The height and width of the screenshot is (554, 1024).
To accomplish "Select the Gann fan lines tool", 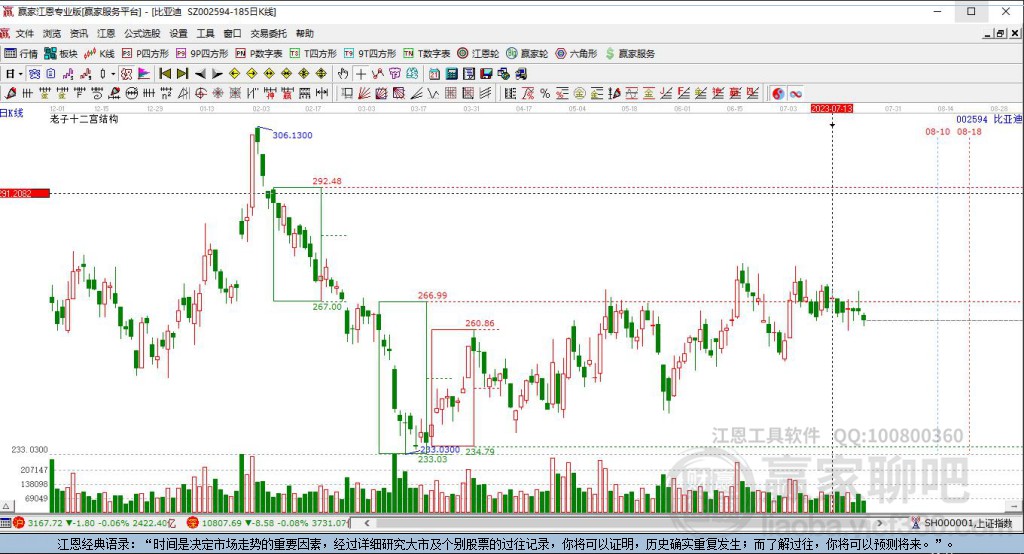I will coord(364,93).
